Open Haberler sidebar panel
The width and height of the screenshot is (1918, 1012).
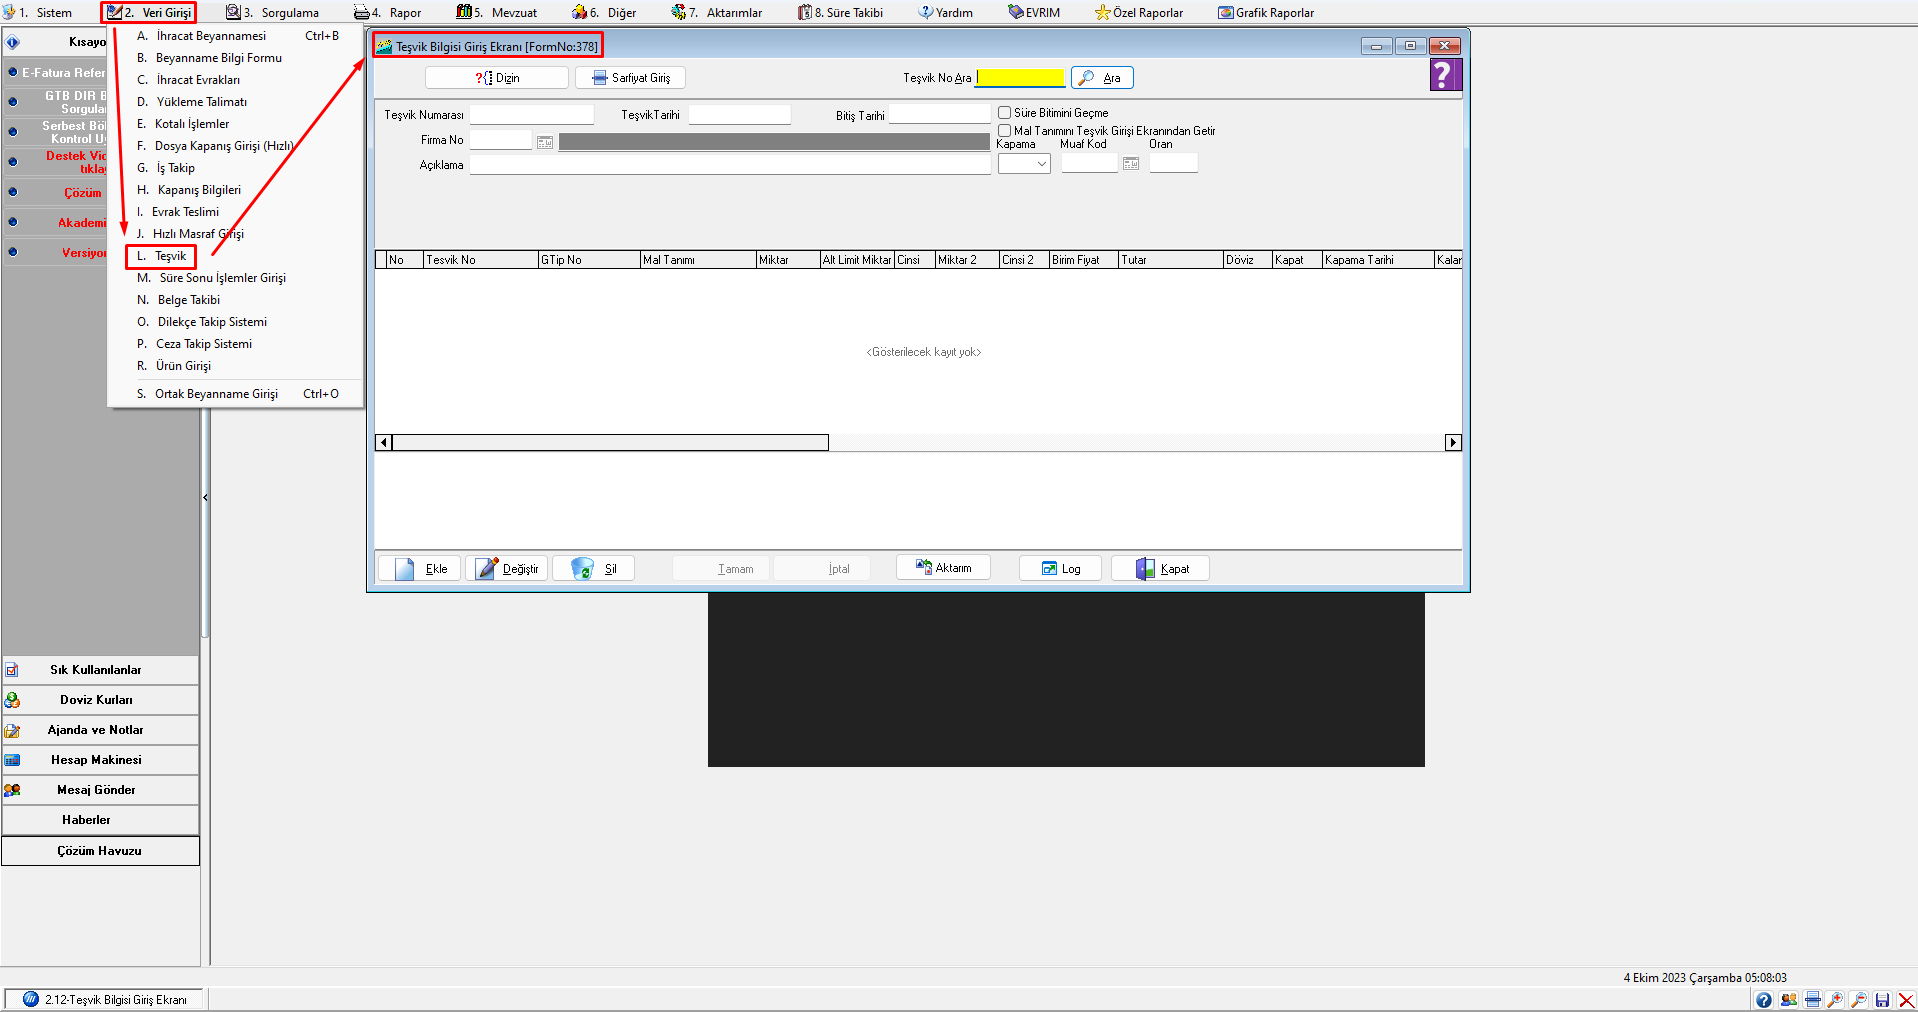(x=100, y=820)
